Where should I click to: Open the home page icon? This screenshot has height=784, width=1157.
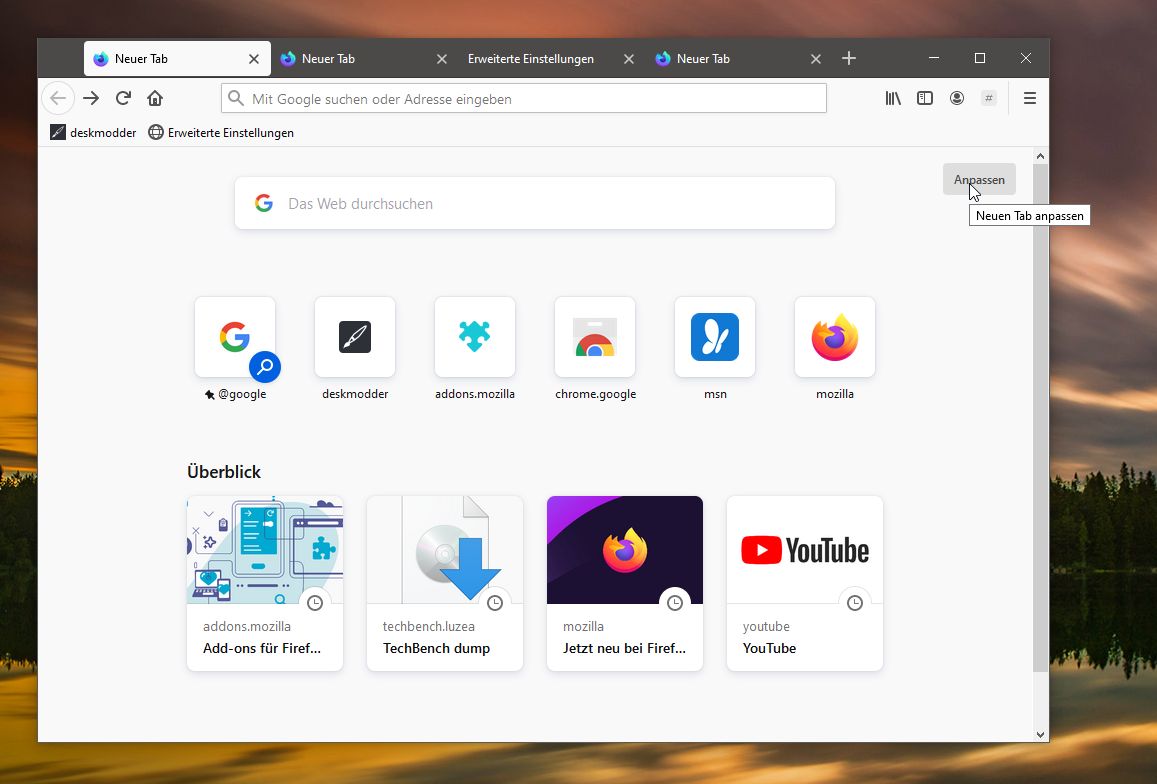pos(155,98)
